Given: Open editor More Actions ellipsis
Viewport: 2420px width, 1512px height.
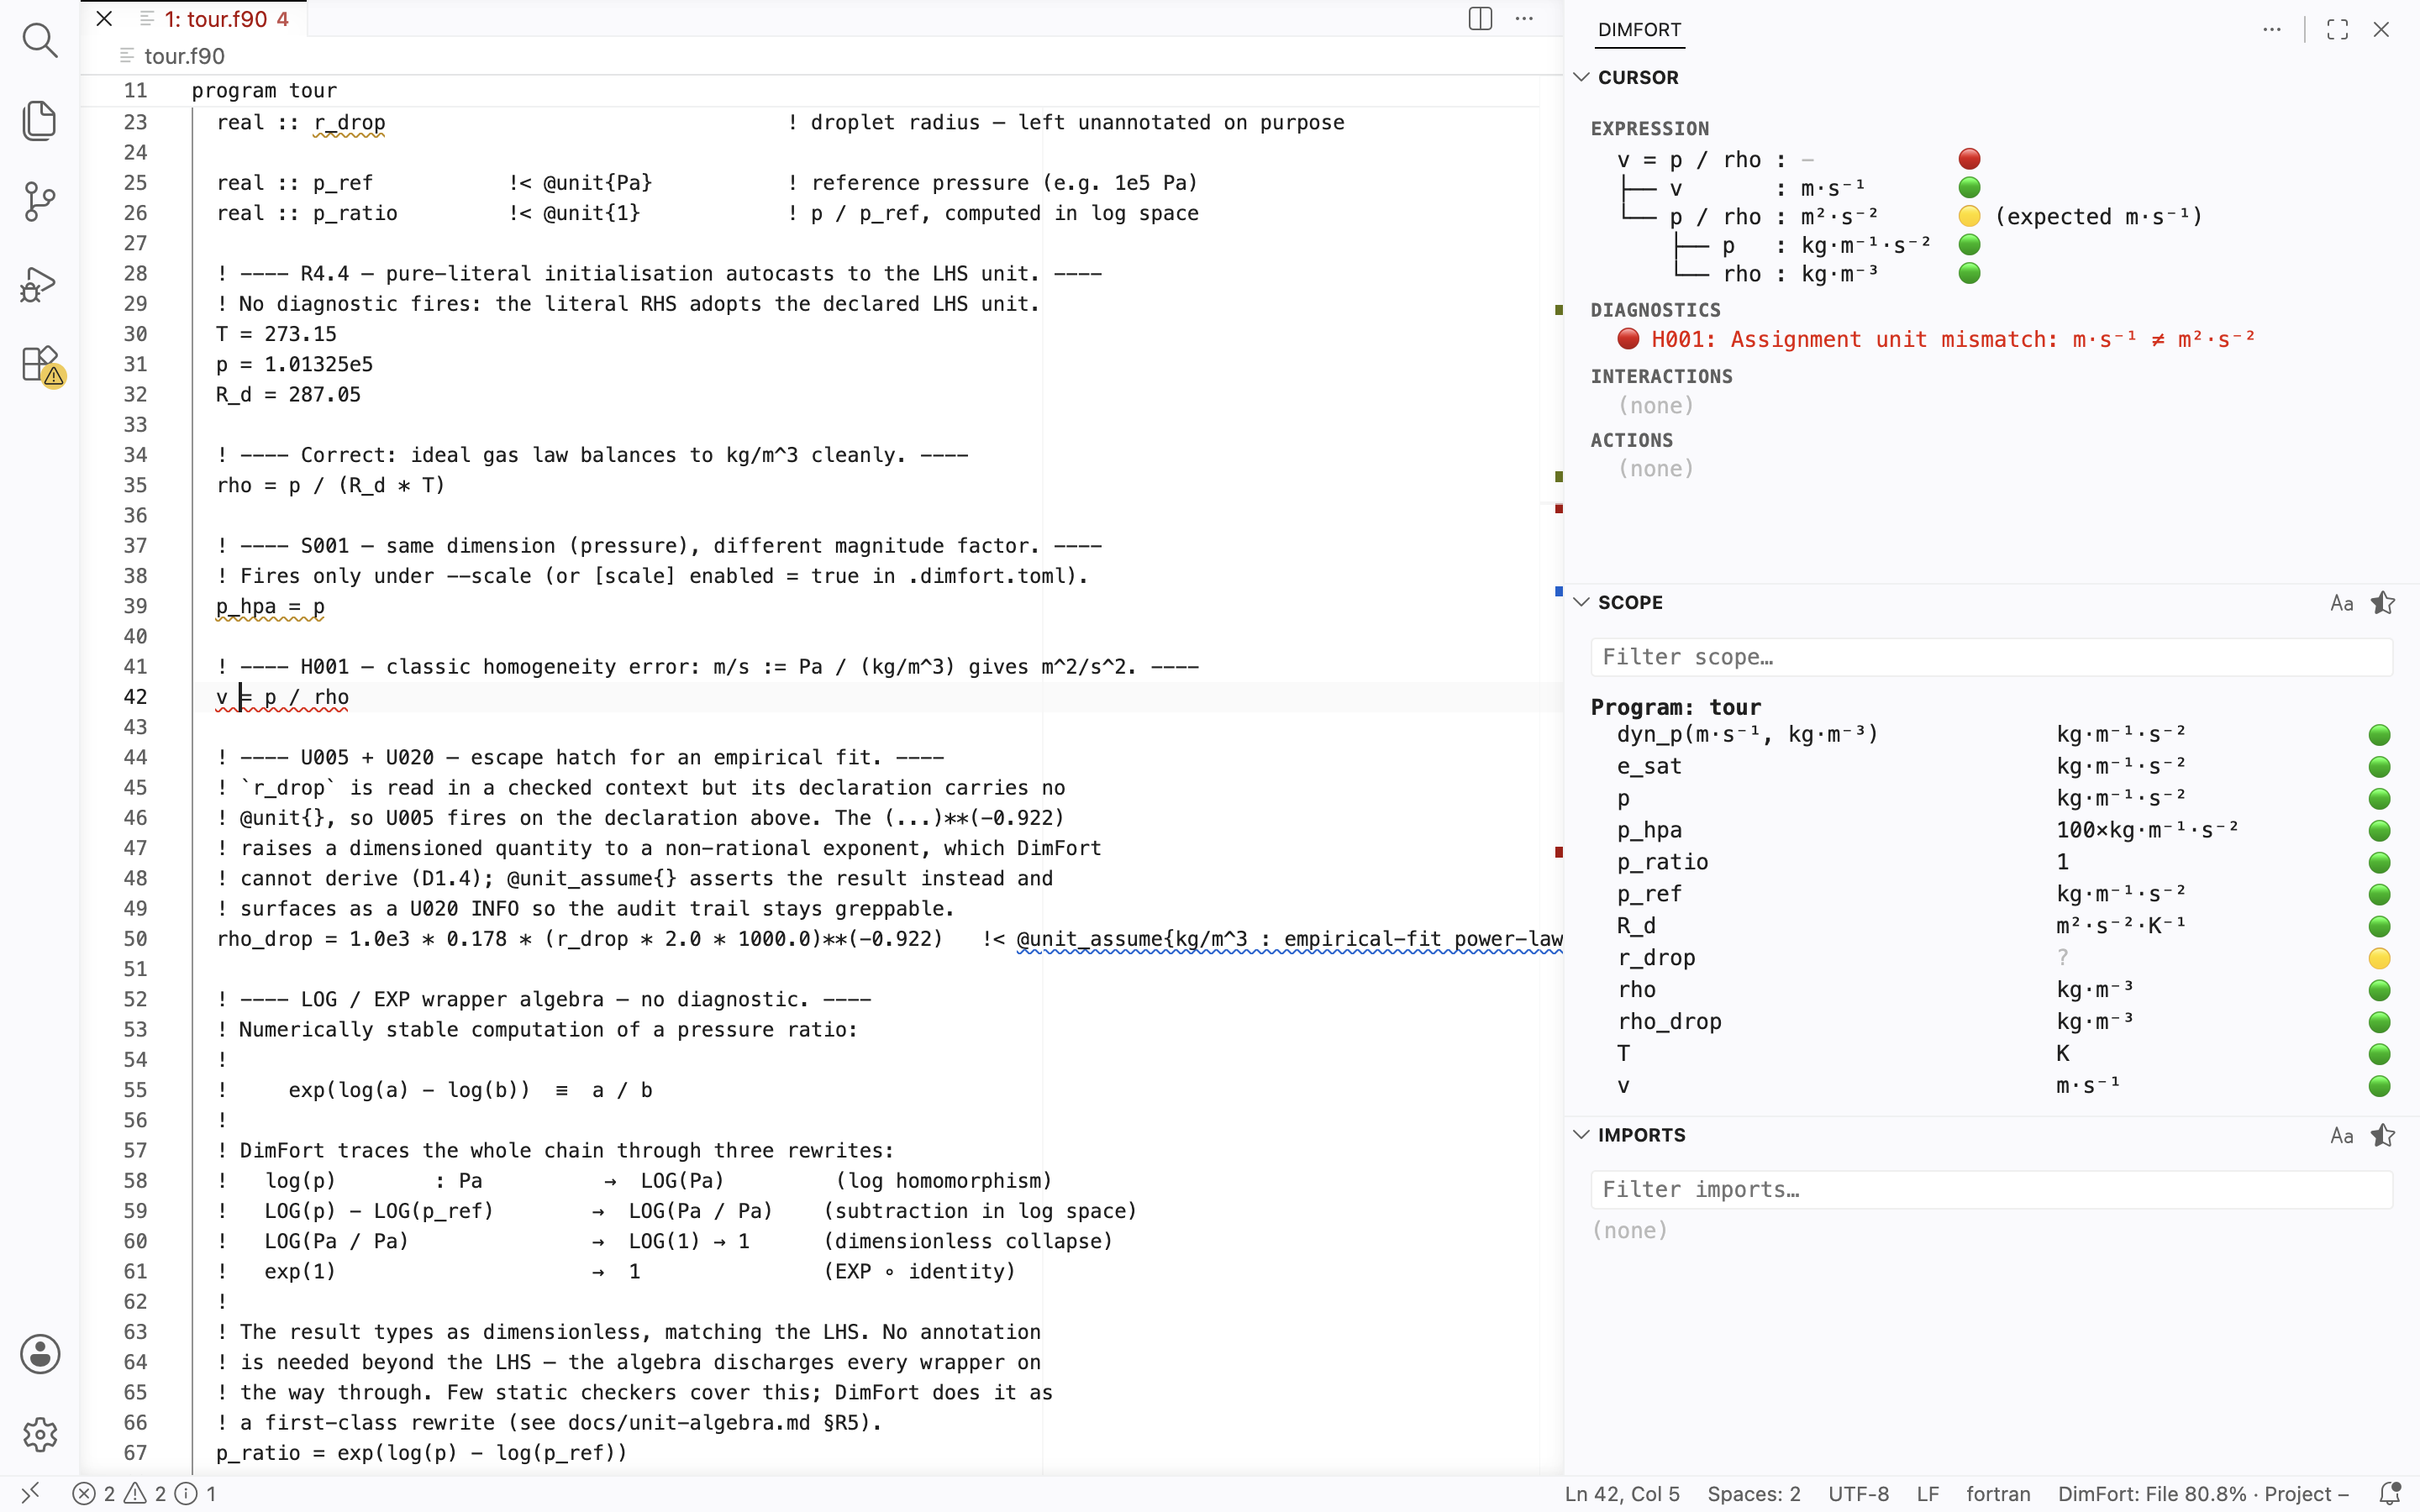Looking at the screenshot, I should pos(1524,19).
